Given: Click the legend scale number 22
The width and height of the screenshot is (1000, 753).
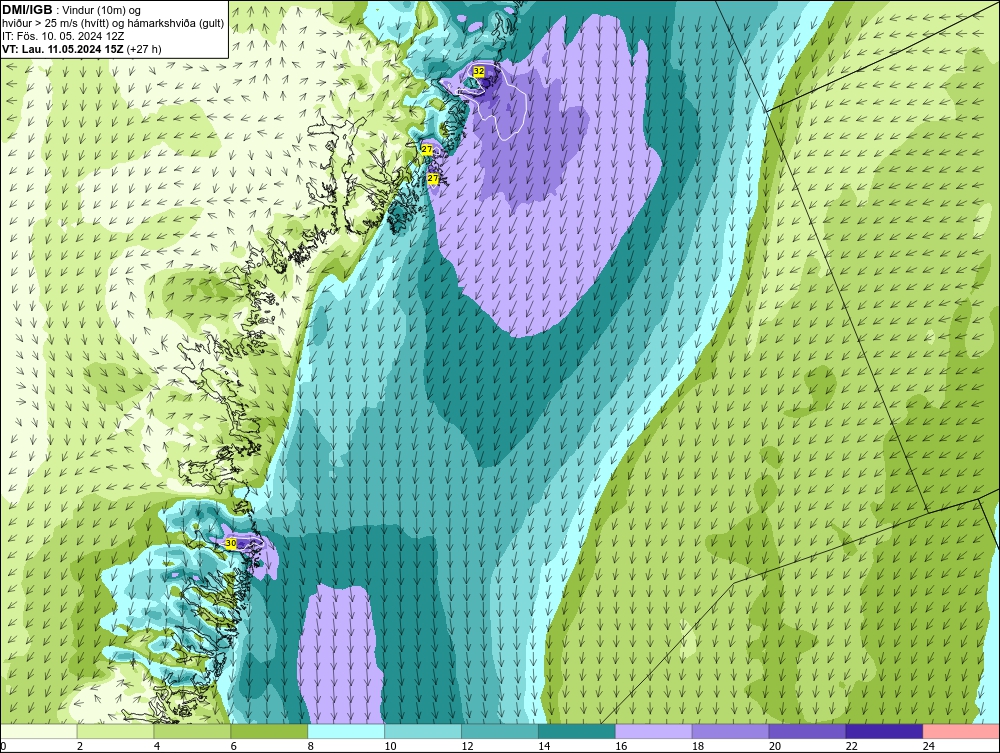Looking at the screenshot, I should pos(852,746).
